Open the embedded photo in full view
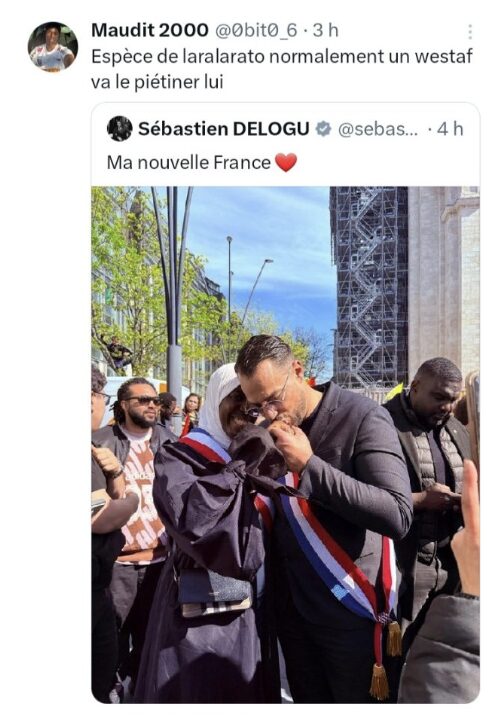Viewport: 488px width, 726px height. (285, 444)
